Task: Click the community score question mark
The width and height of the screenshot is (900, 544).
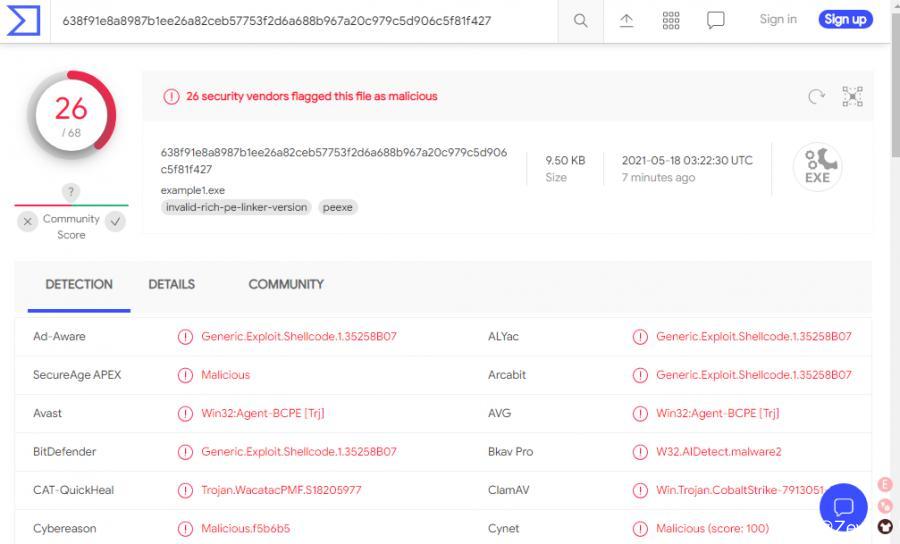Action: [x=71, y=191]
